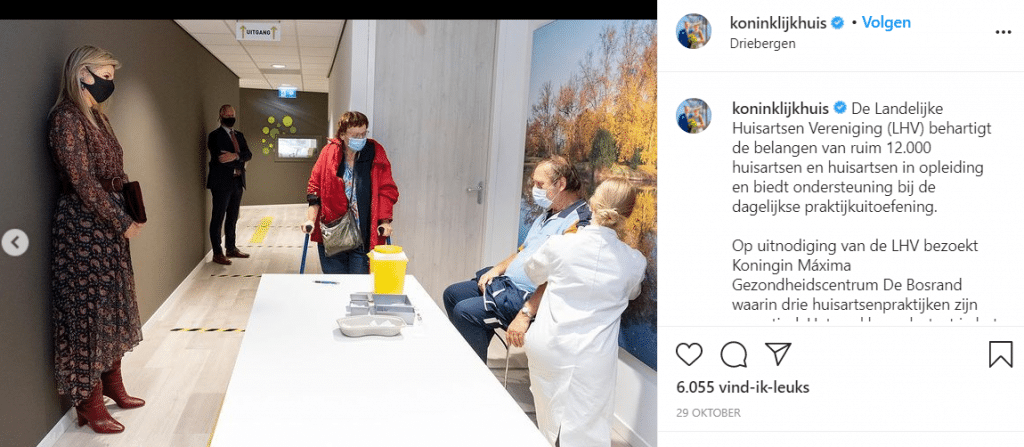This screenshot has width=1024, height=447.
Task: Open the koninklijkhuis username in the header
Action: click(778, 23)
